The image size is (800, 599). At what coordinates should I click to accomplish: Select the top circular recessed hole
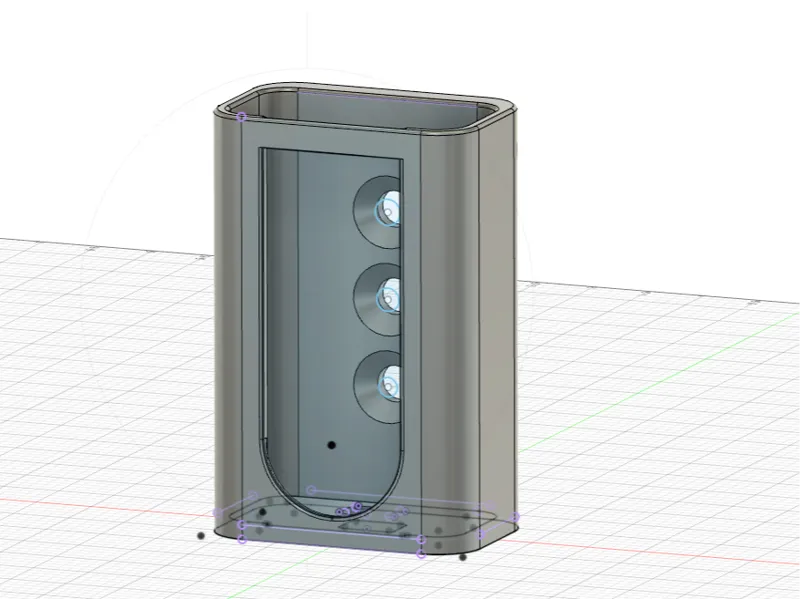(377, 212)
